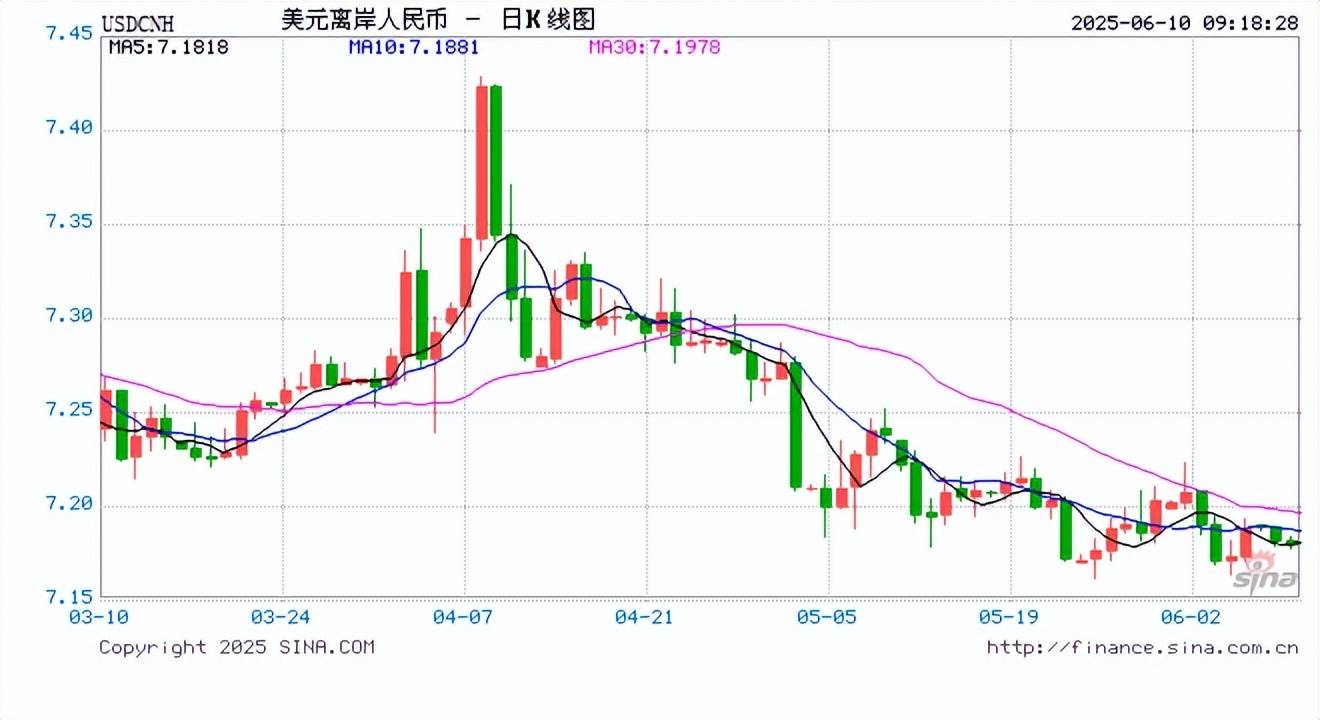This screenshot has height=720, width=1320.
Task: Click the 05-05 date axis label
Action: tap(828, 617)
